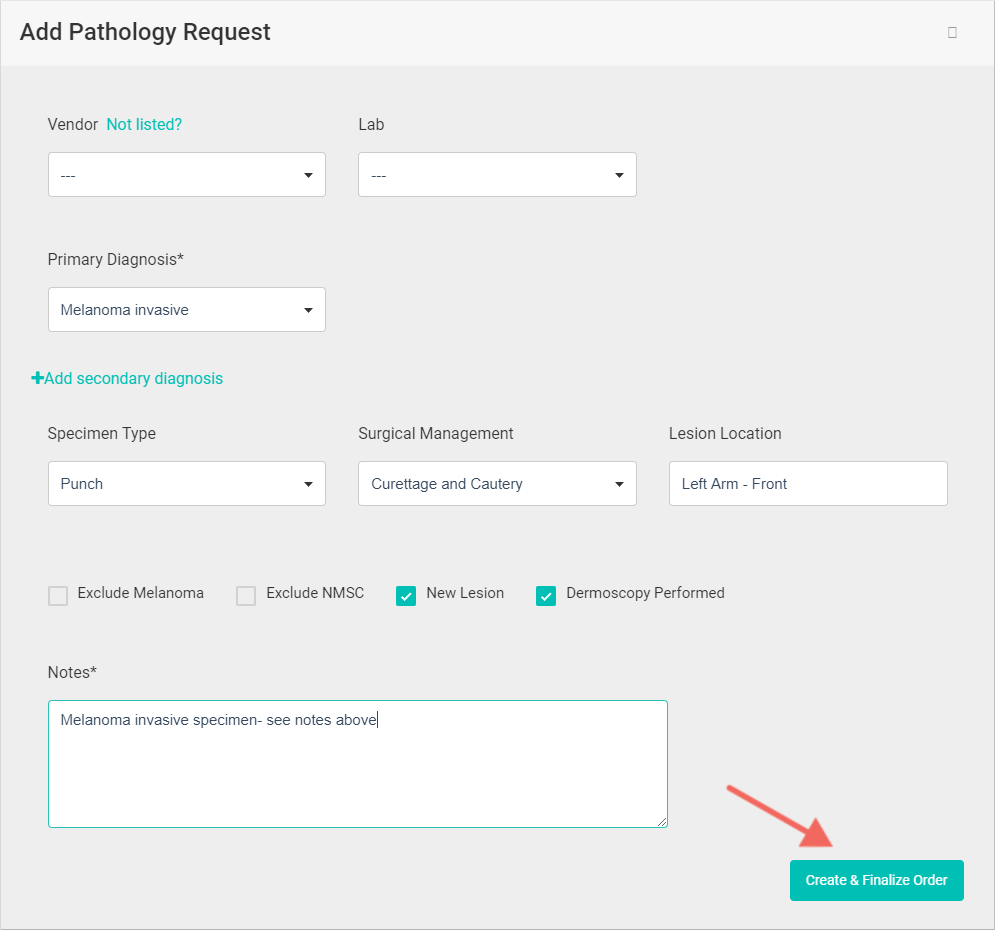Grab the Notes box resize handle

click(x=662, y=822)
